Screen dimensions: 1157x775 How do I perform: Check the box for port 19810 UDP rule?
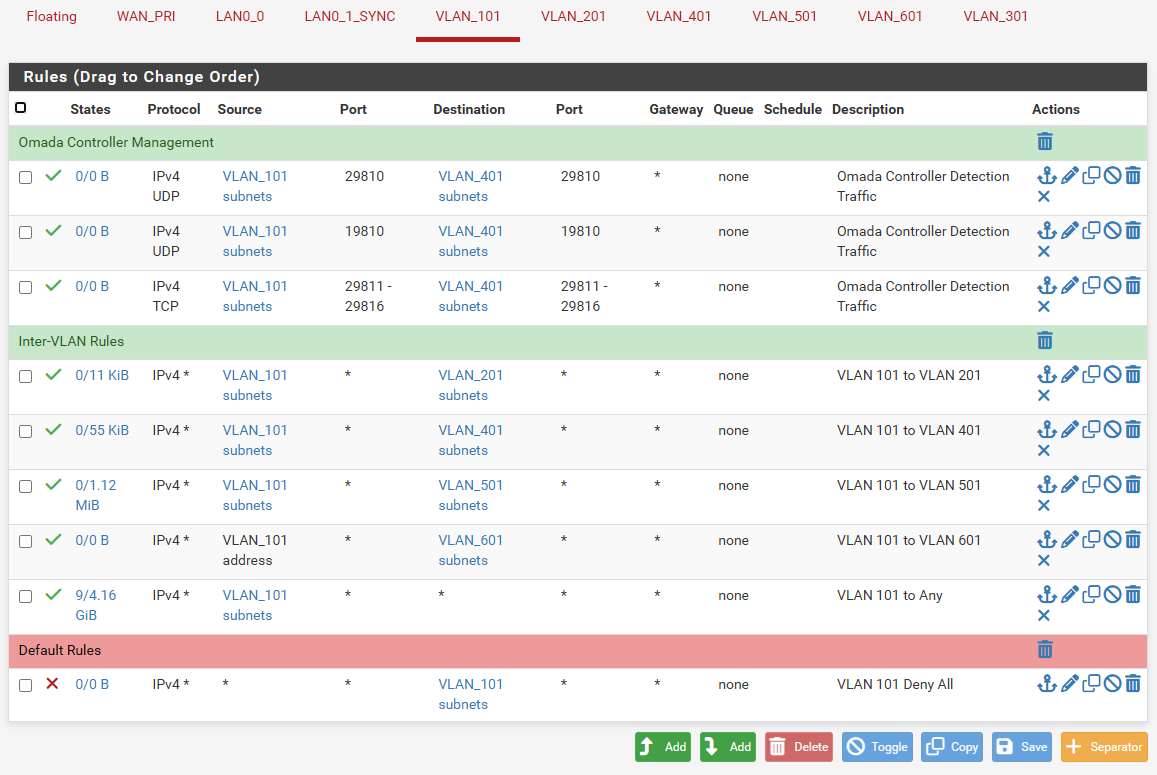point(26,232)
